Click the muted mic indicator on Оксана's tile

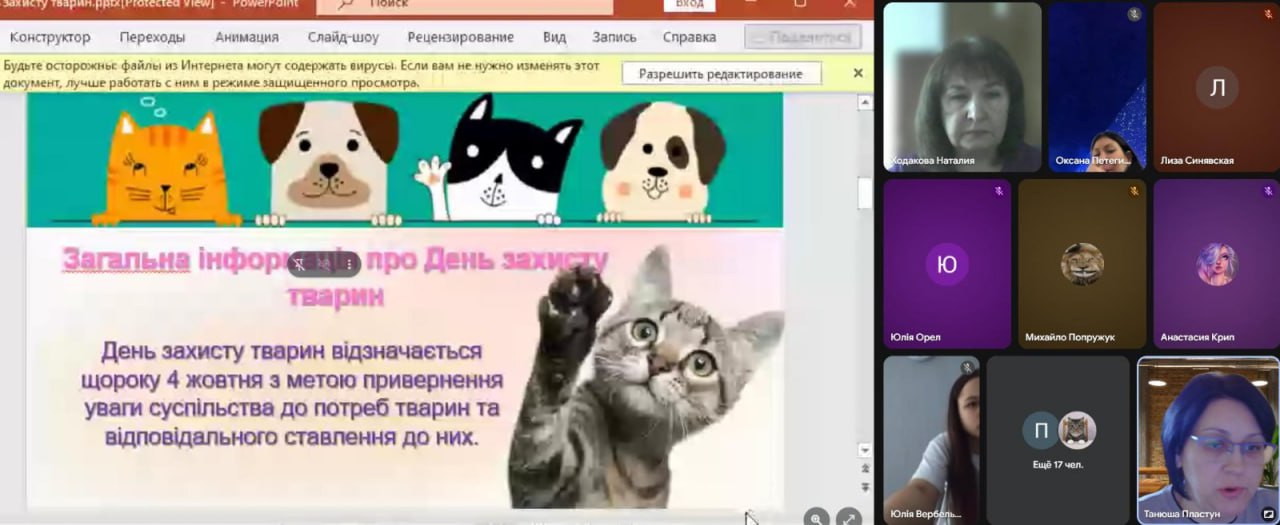[x=1134, y=14]
